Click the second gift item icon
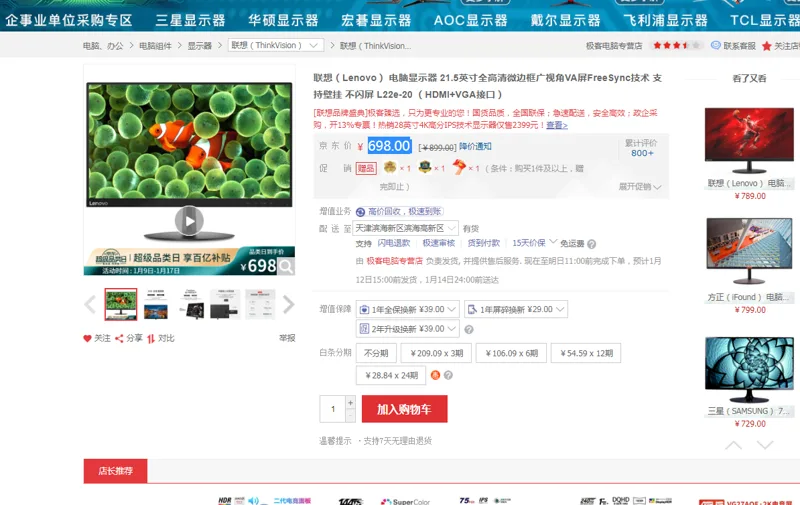Screen dimensions: 800x505 (425, 167)
